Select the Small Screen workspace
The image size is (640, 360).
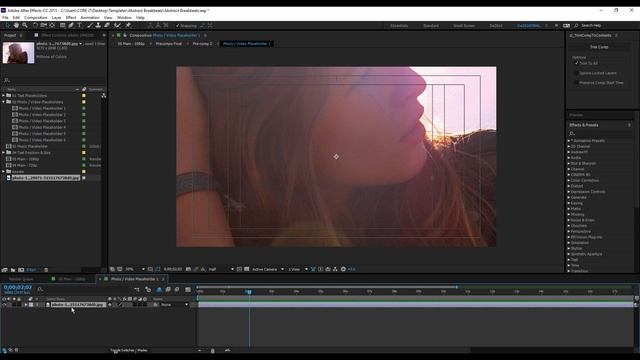pos(464,26)
